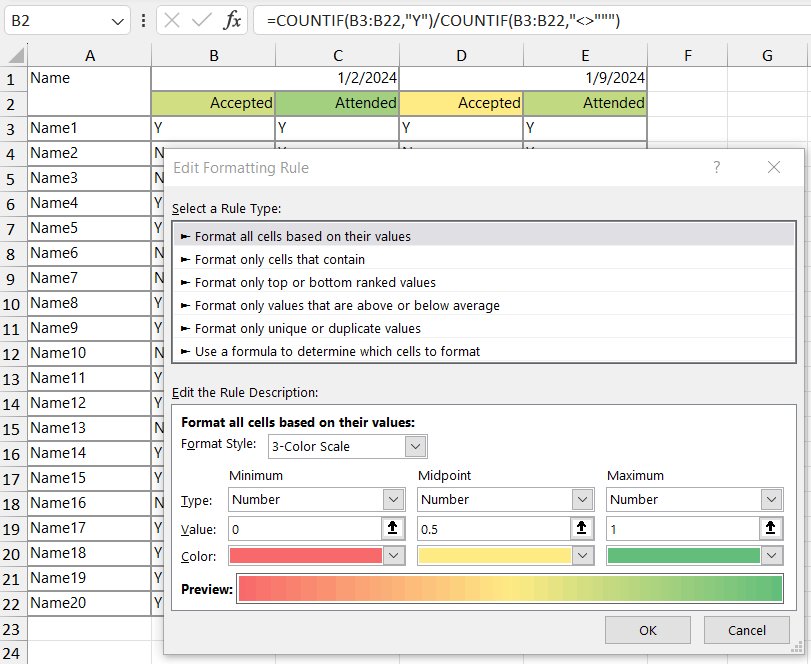Select column A header
Viewport: 811px width, 664px height.
89,55
